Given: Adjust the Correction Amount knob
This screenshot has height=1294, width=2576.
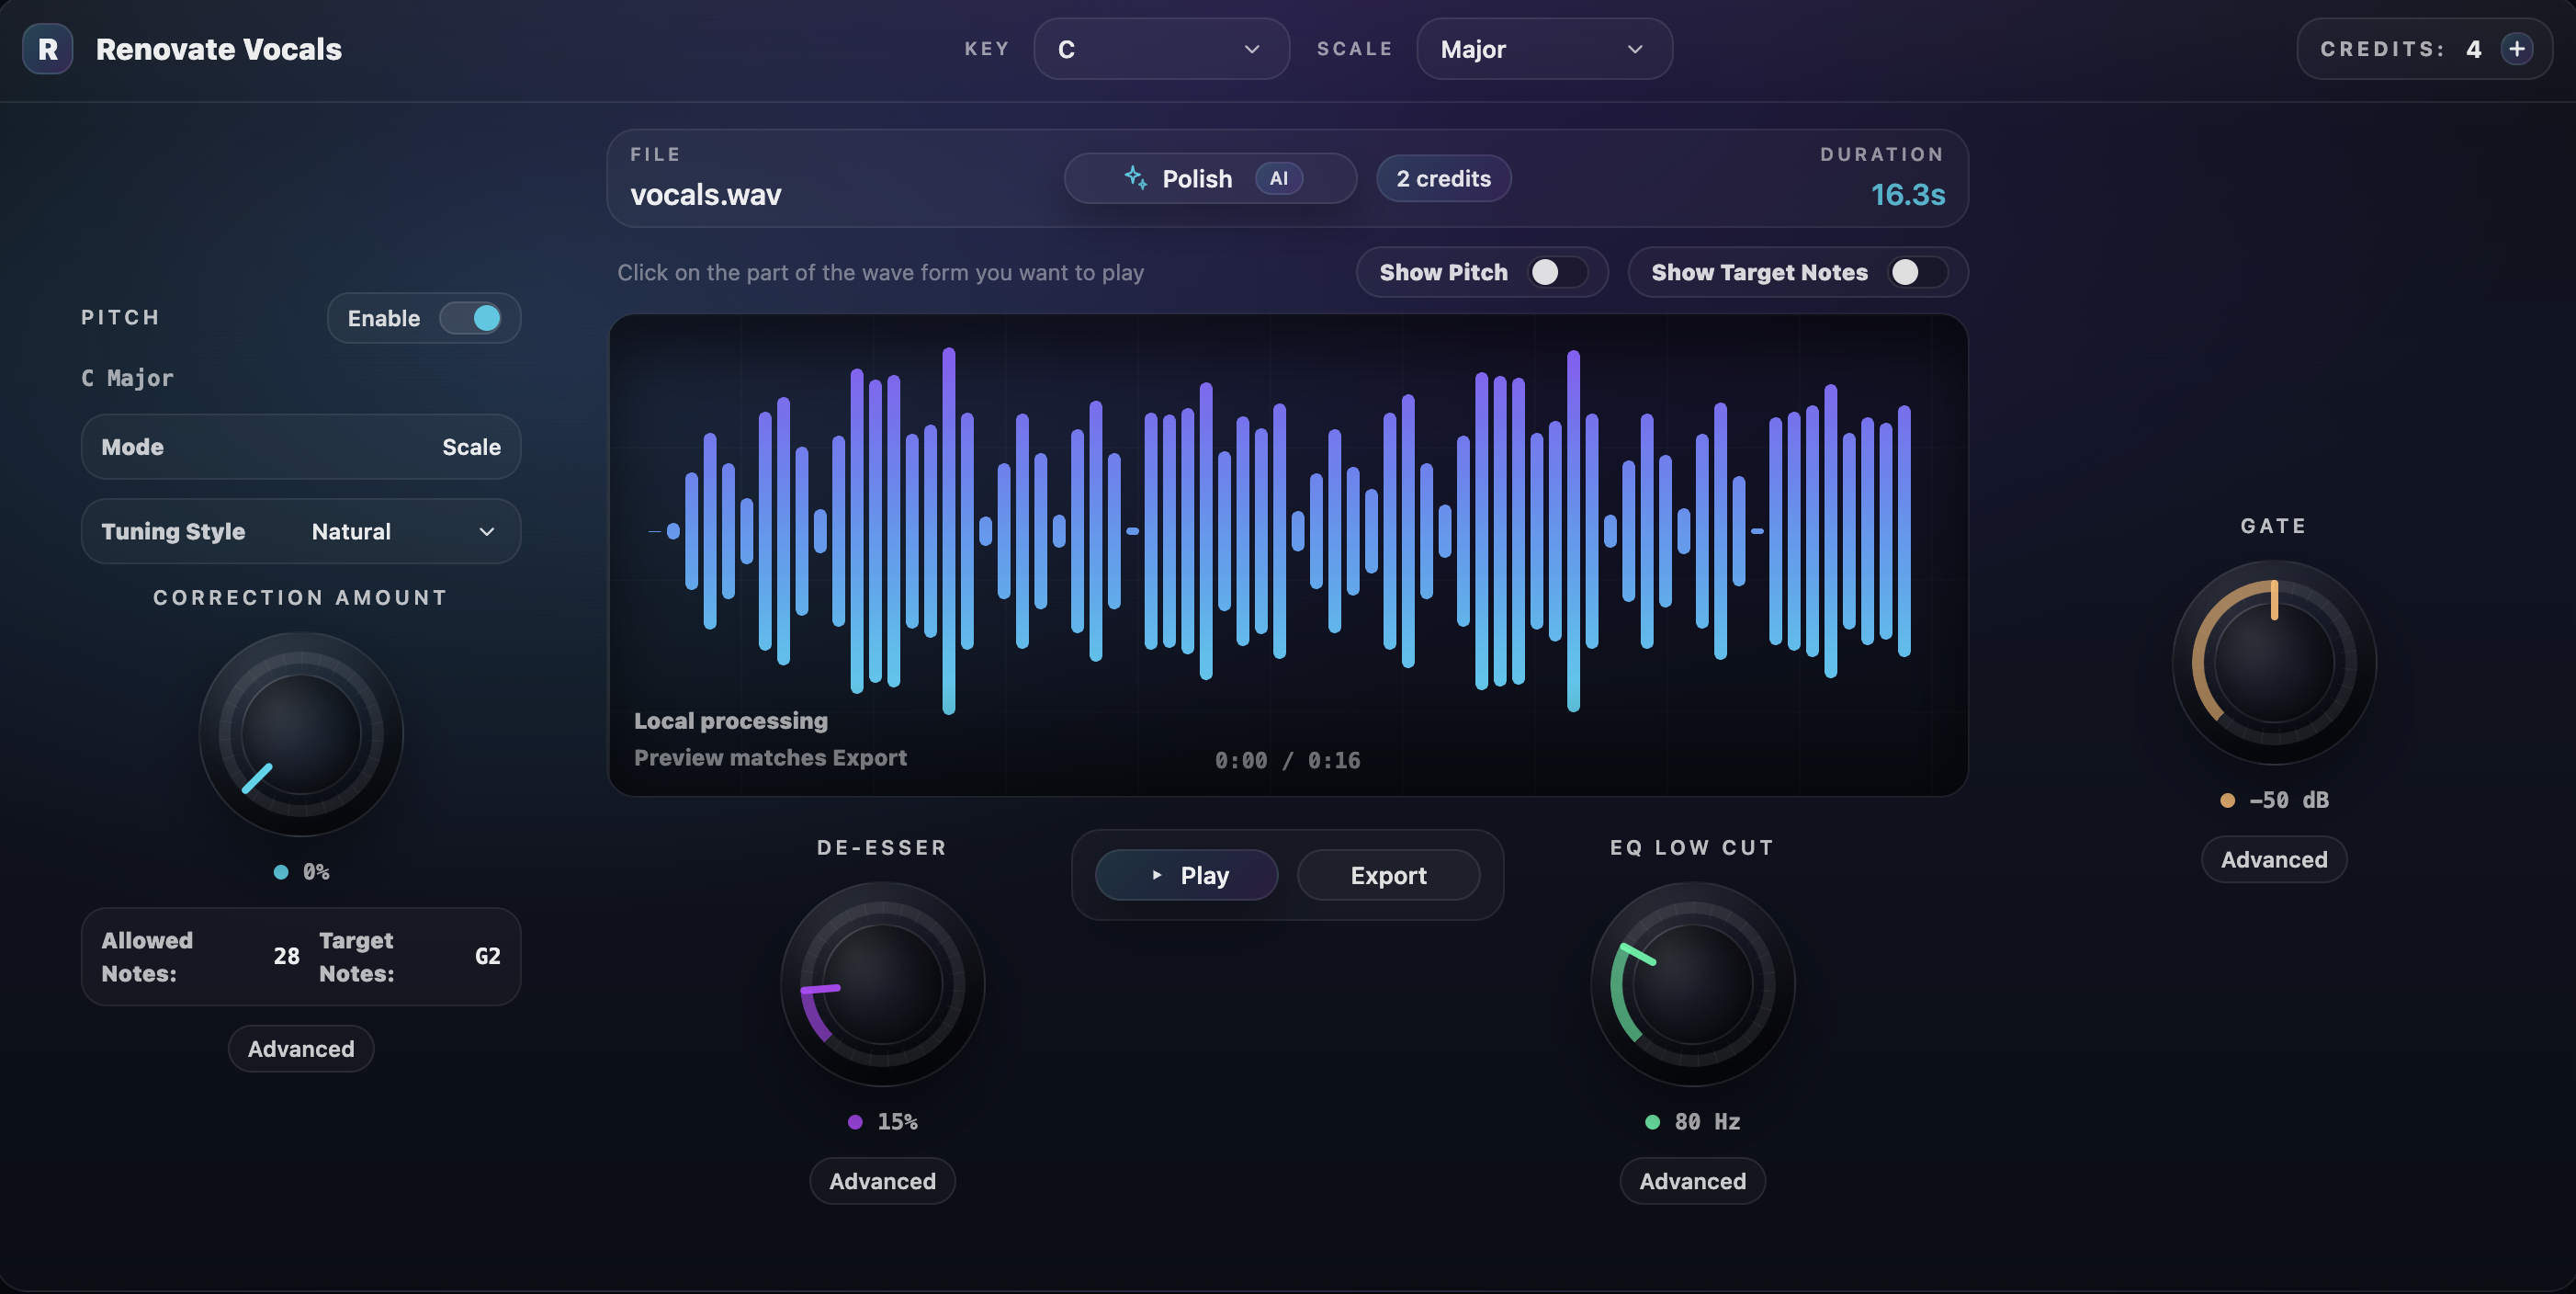Looking at the screenshot, I should [x=299, y=735].
